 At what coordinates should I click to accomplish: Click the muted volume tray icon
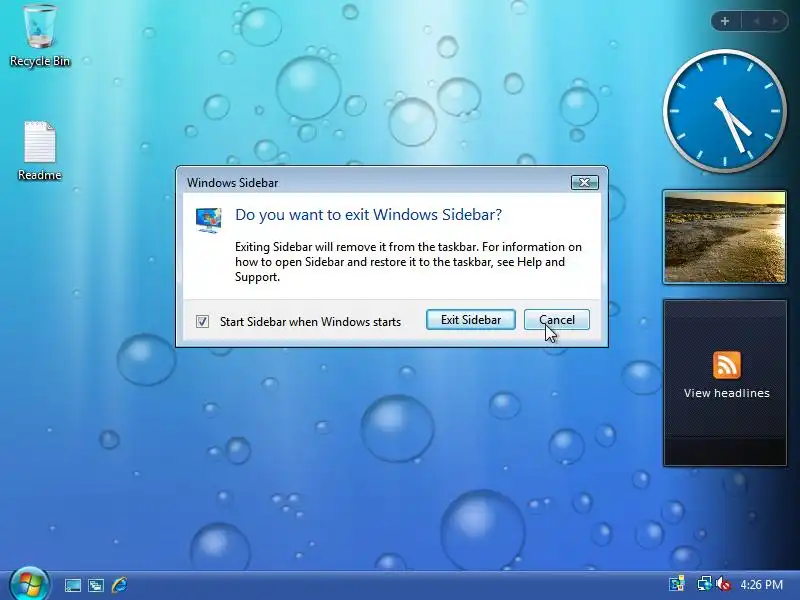point(723,584)
